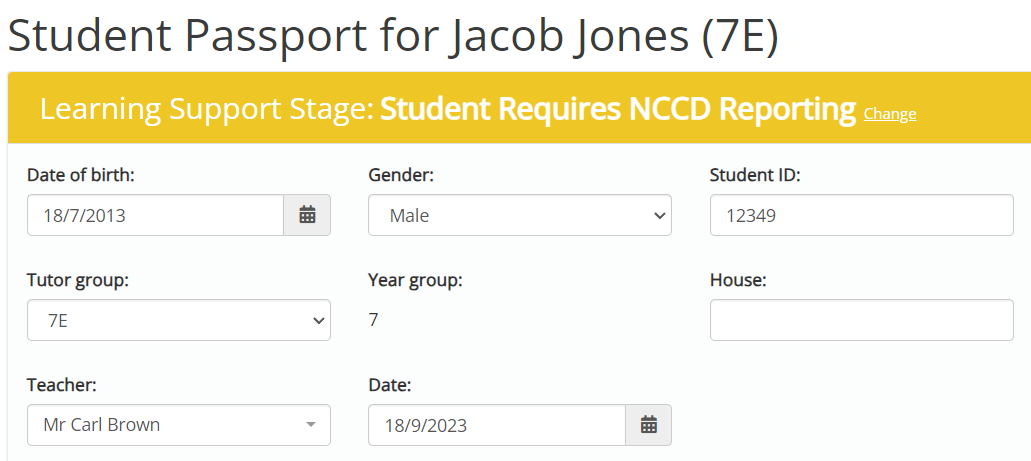The height and width of the screenshot is (461, 1031).
Task: Click the empty House input field
Action: pos(861,320)
